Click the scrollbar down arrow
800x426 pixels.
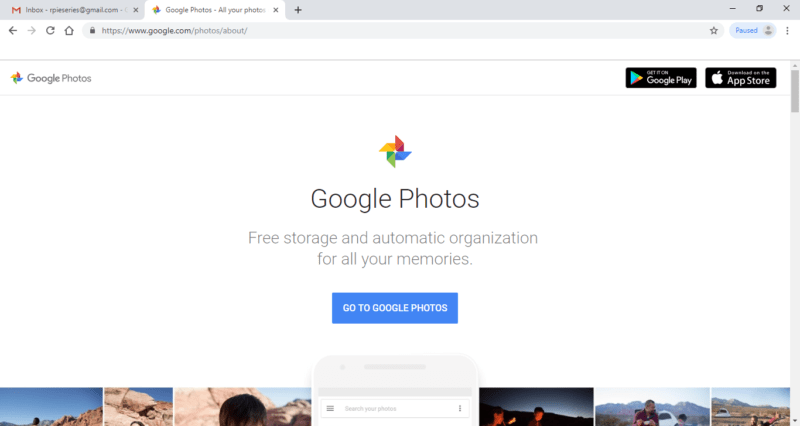[x=795, y=421]
